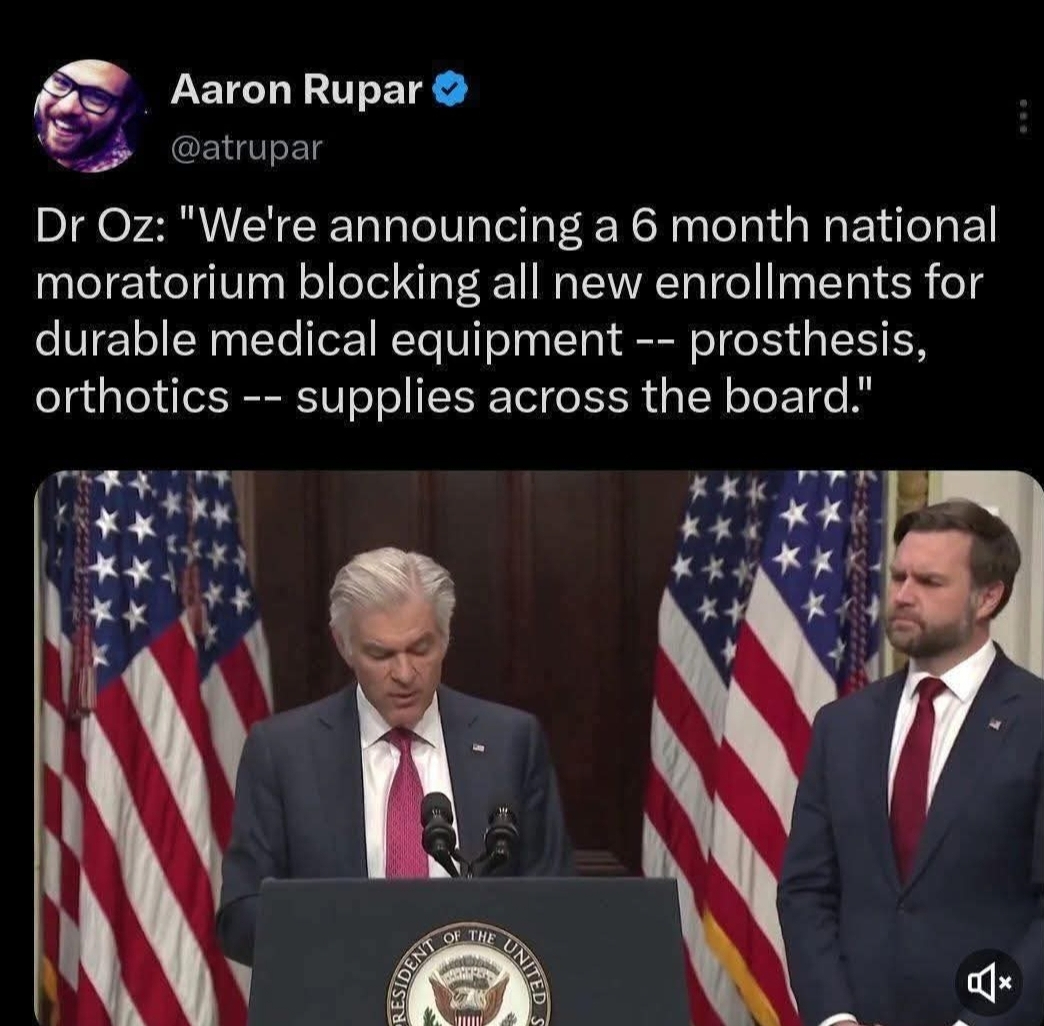Click the black microphones on the podium
Screen dimensions: 1044x1026
click(x=469, y=832)
